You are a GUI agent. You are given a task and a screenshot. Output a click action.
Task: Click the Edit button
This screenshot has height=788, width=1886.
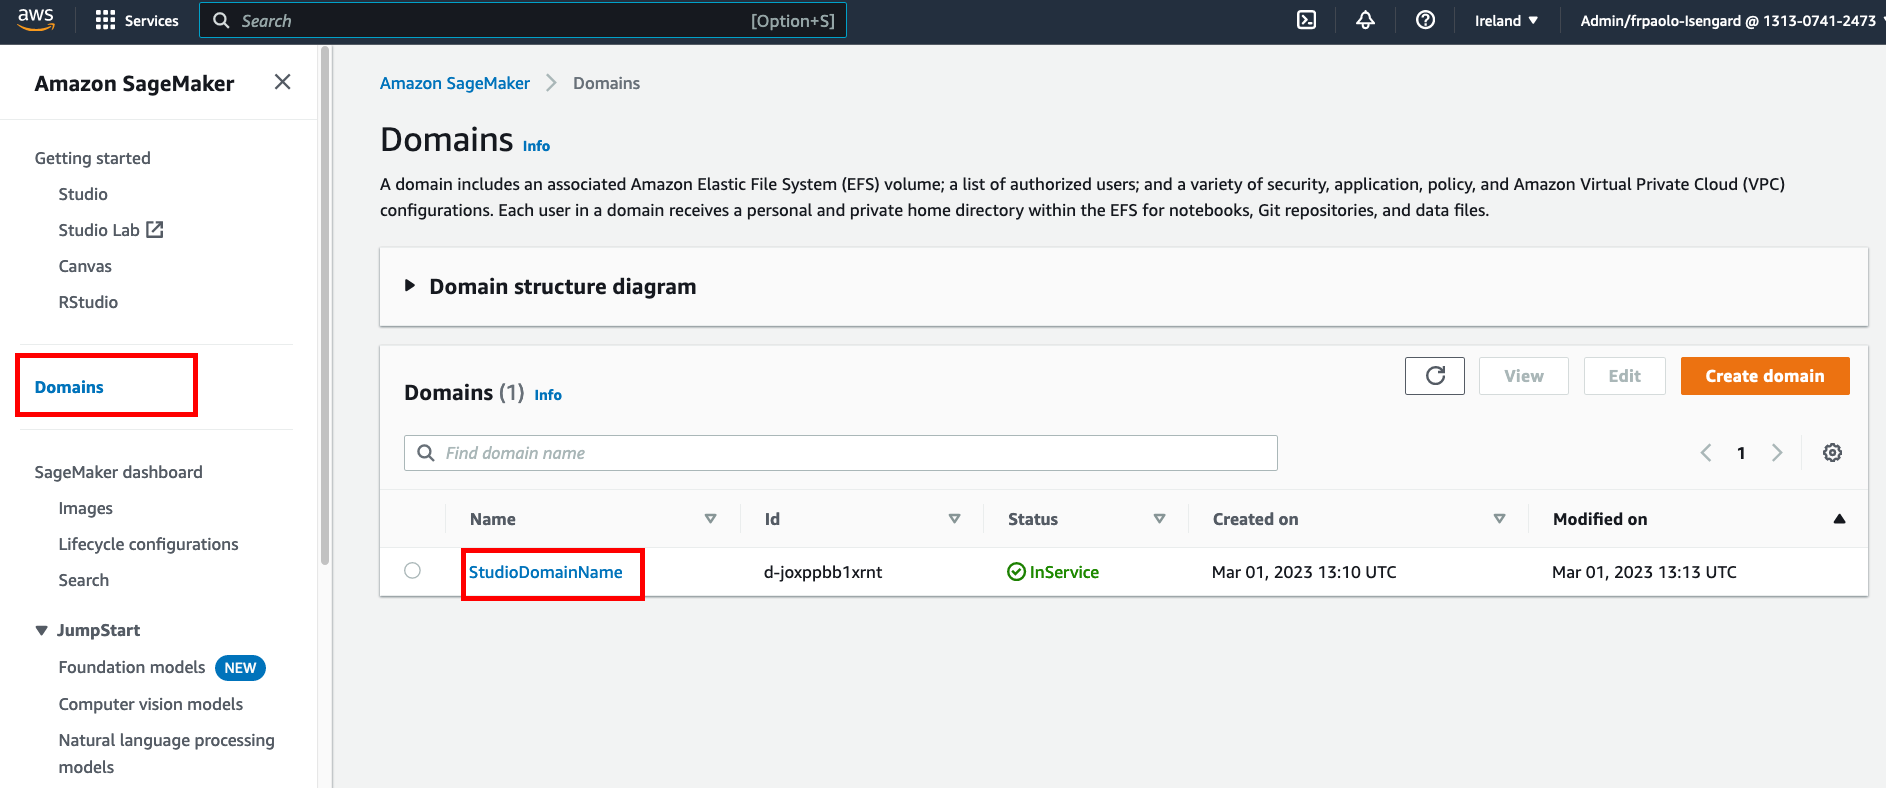(1625, 376)
